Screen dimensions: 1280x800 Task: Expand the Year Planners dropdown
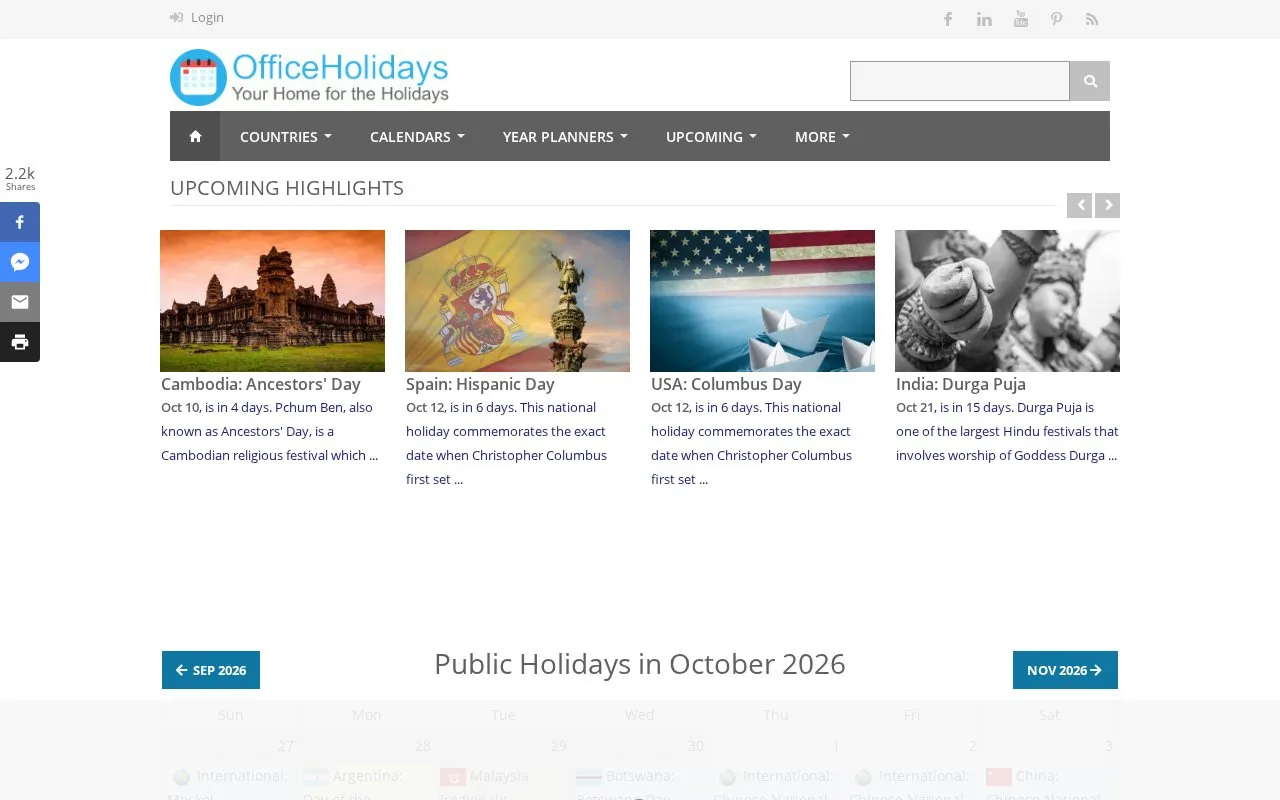565,137
